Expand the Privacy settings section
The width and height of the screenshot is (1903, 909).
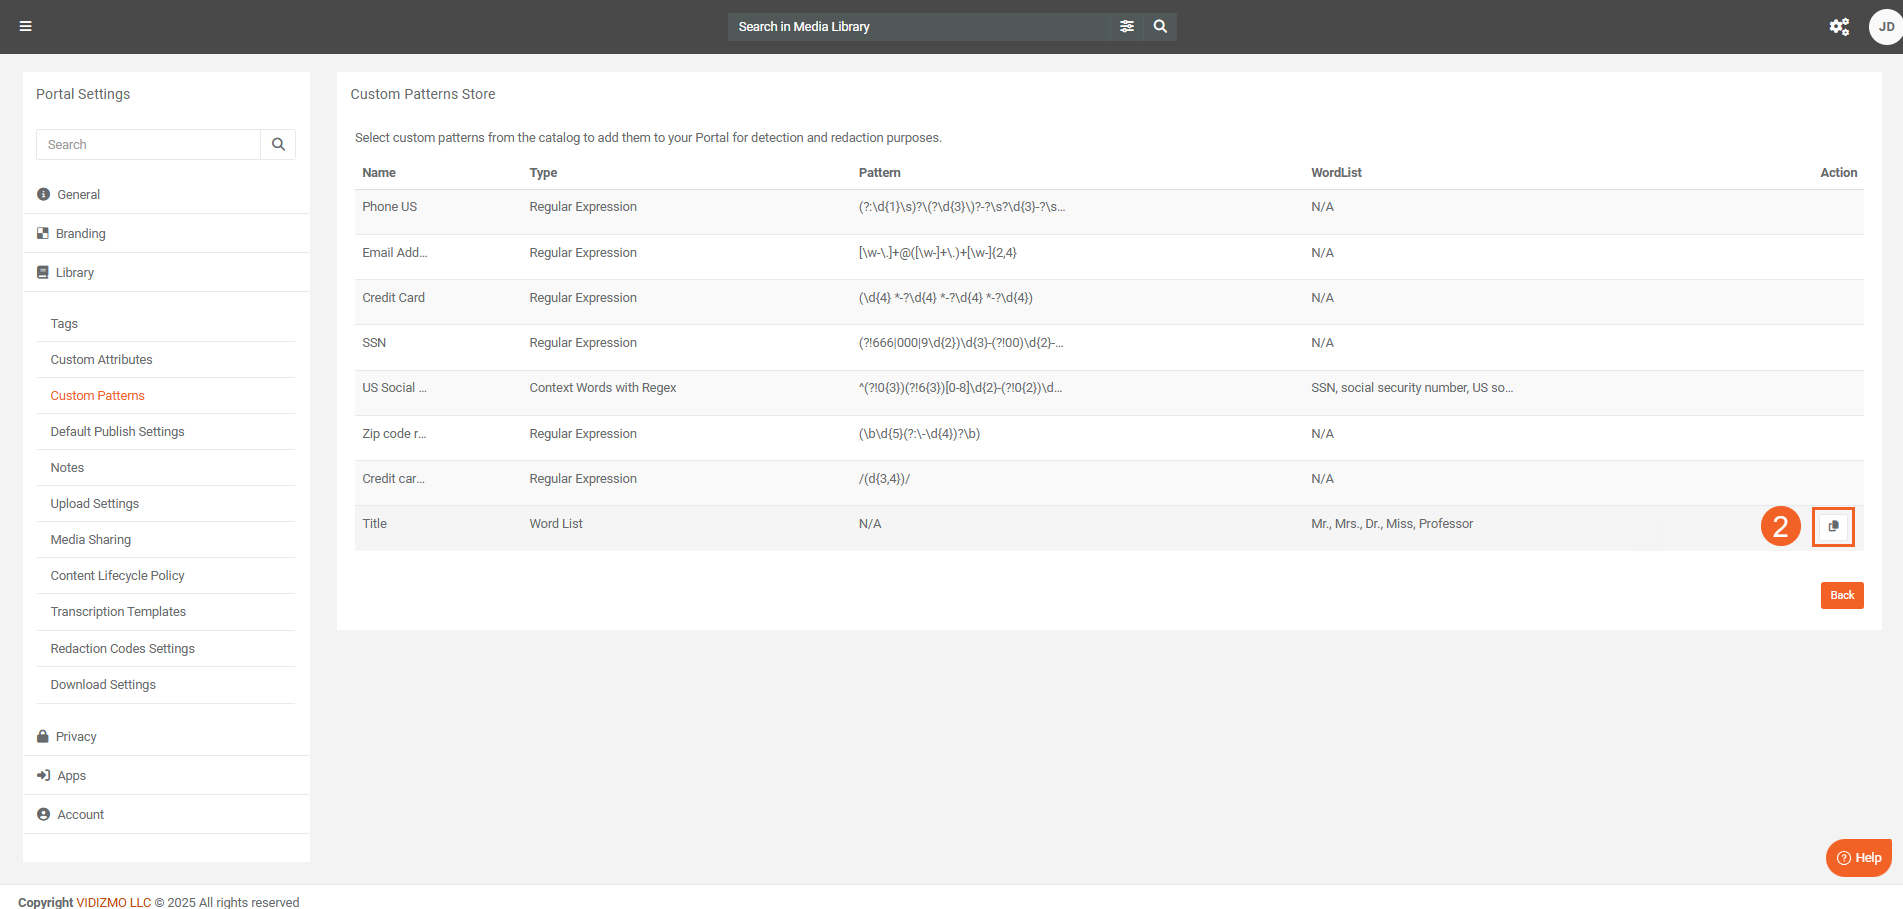tap(76, 737)
